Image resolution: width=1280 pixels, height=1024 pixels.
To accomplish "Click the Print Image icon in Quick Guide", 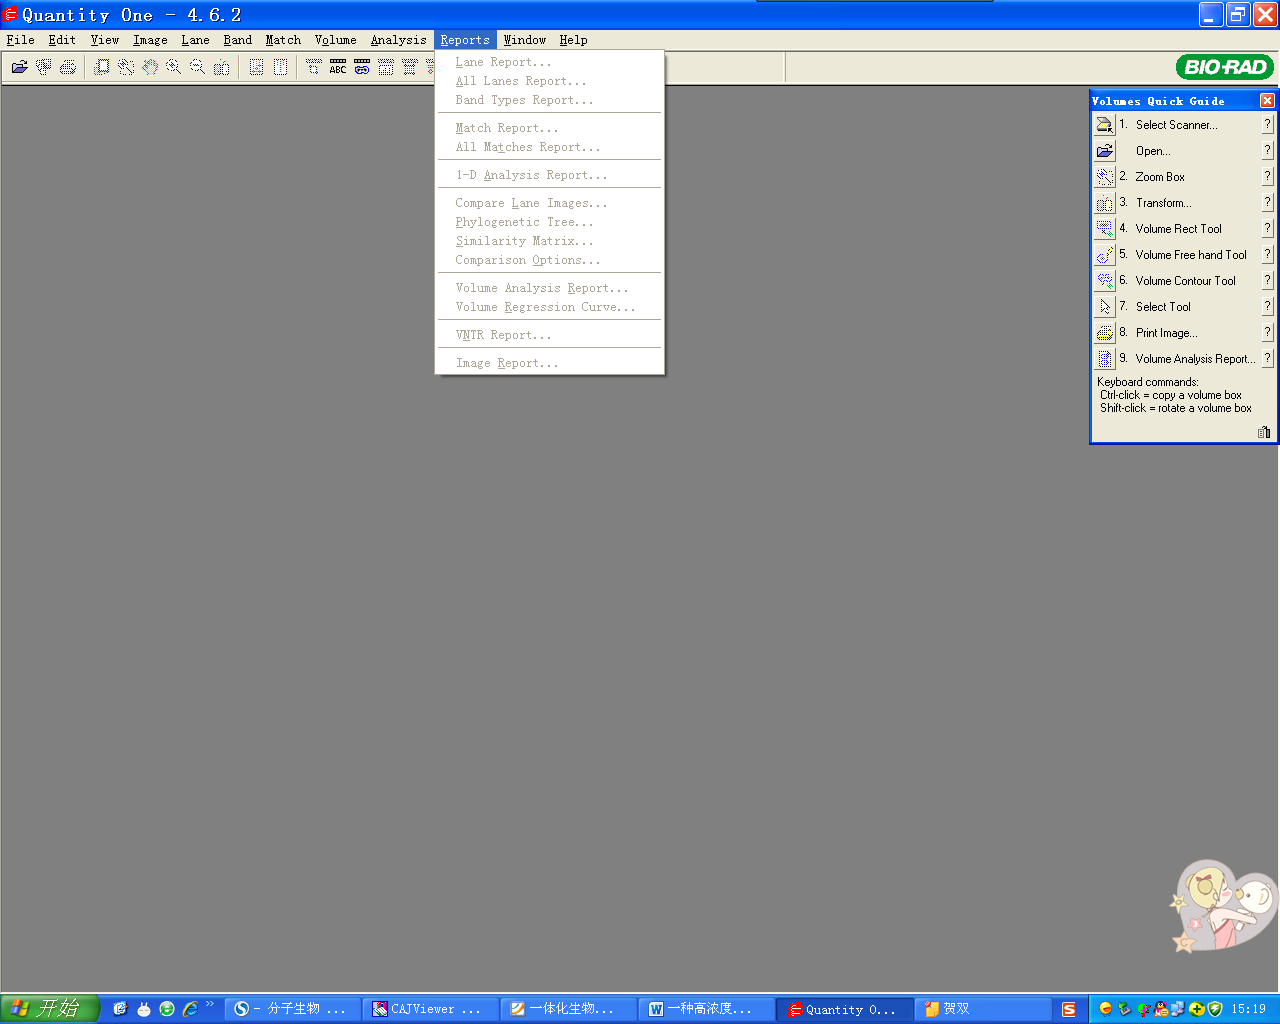I will pos(1105,333).
